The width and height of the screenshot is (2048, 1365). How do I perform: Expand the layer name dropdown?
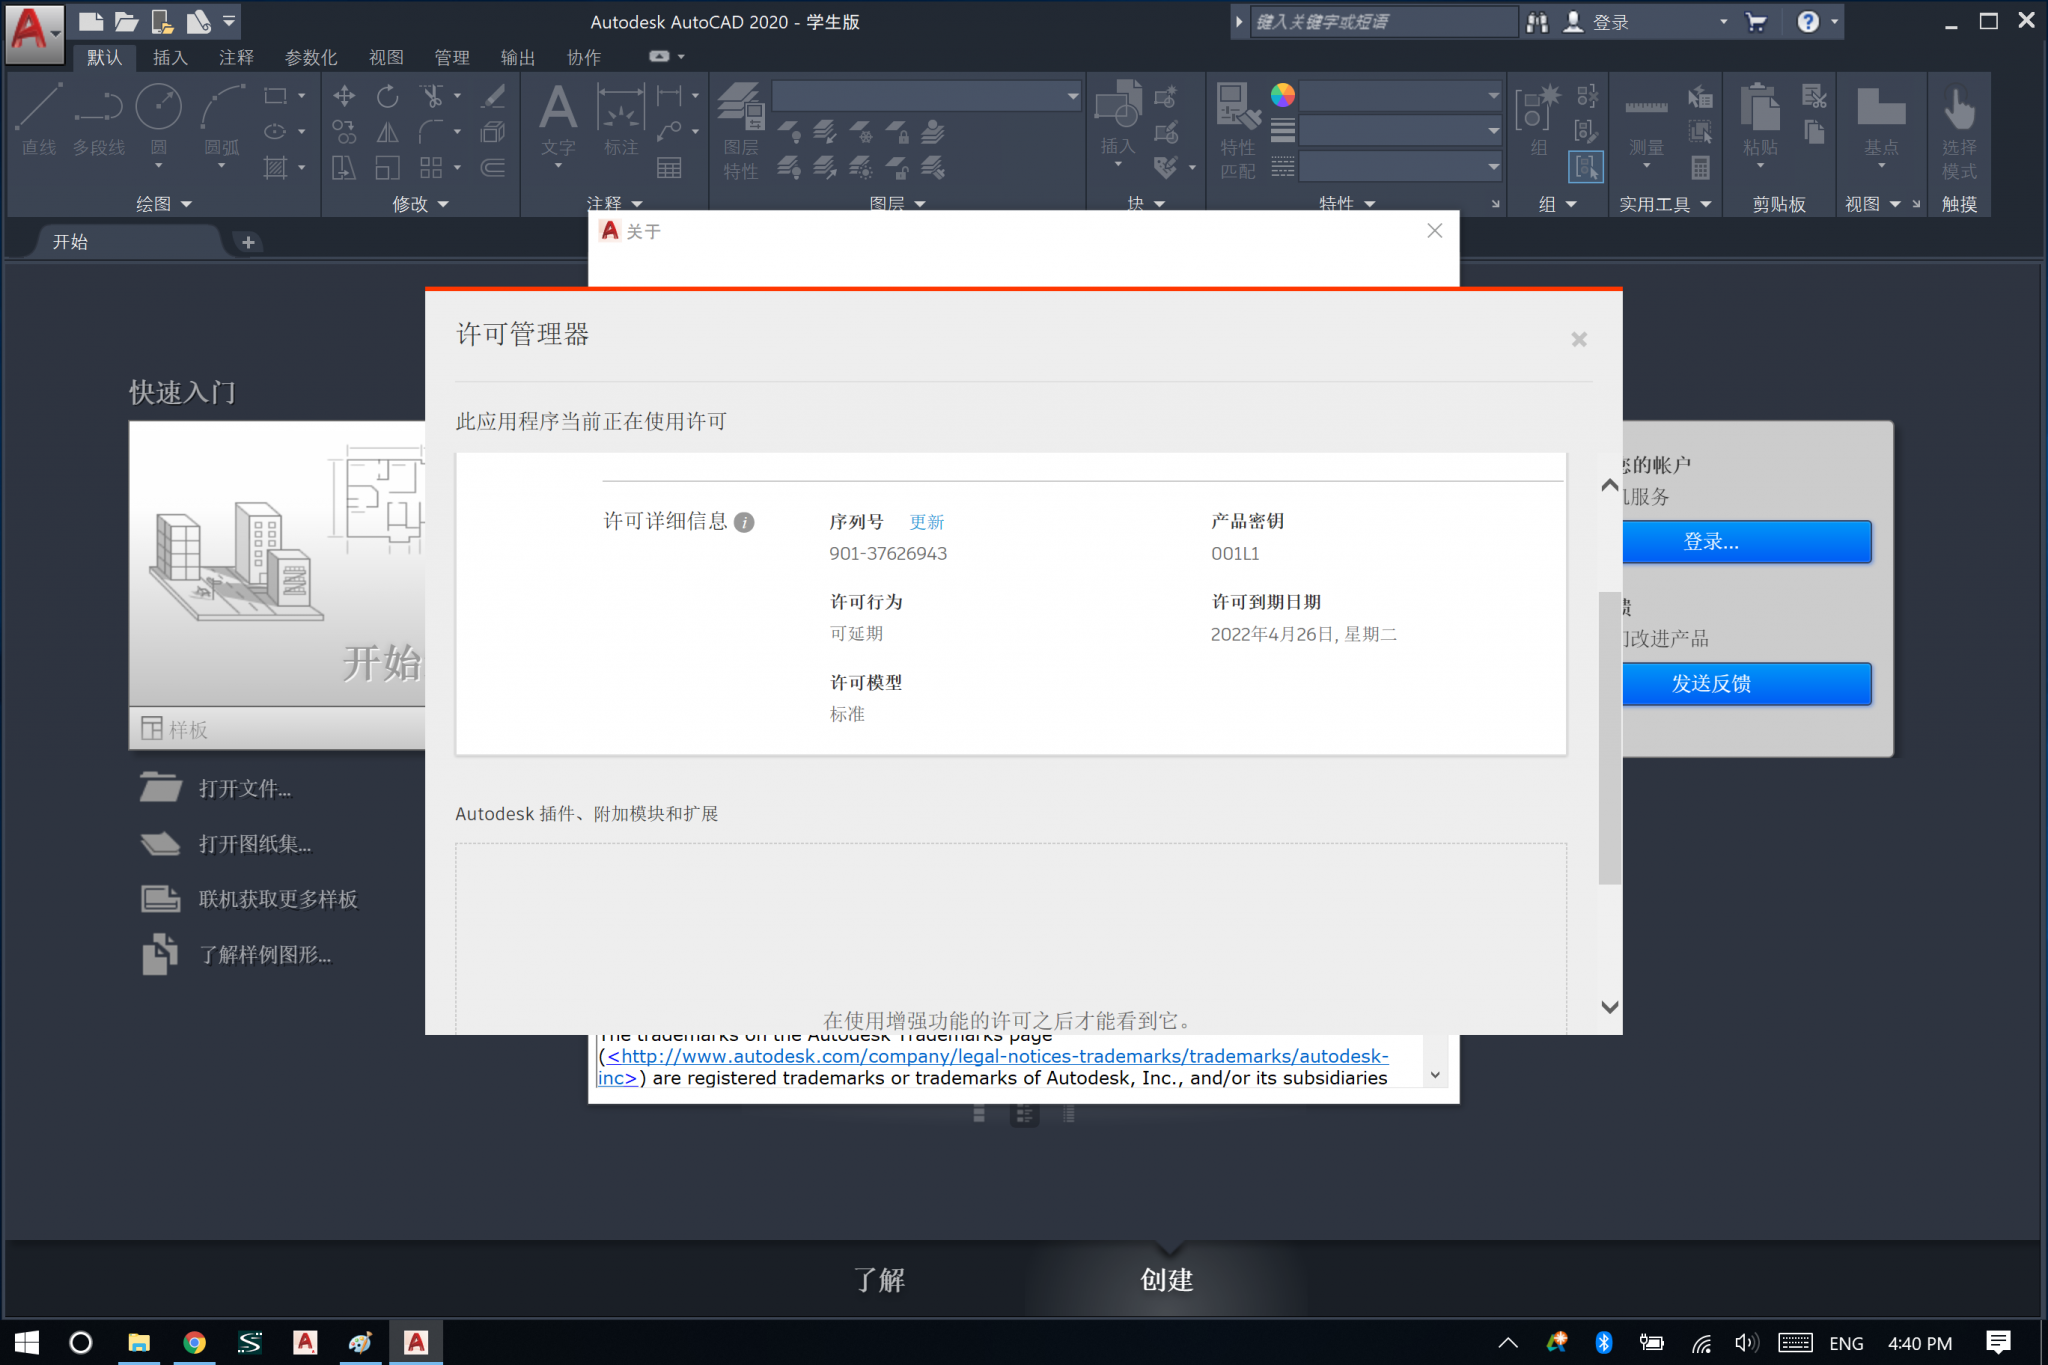click(x=1072, y=96)
